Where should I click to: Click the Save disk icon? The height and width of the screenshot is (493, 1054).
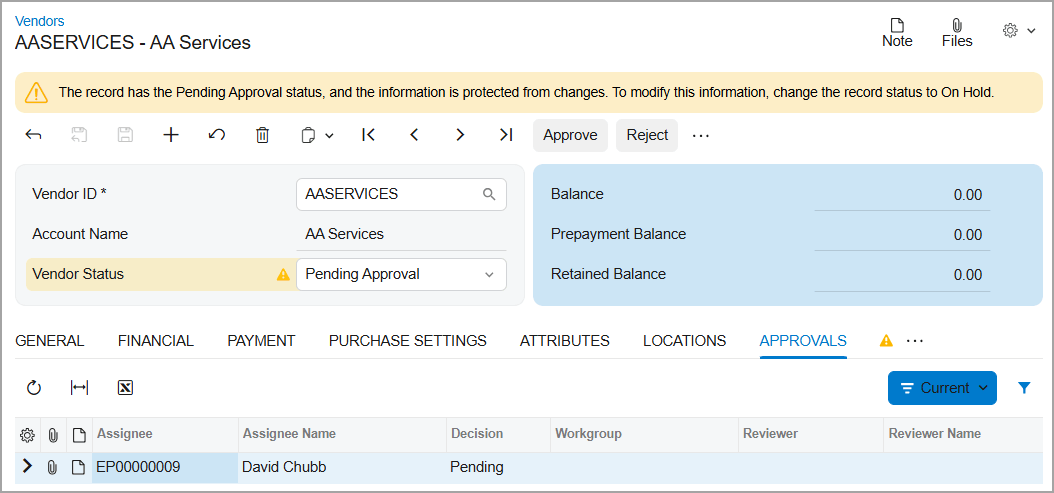(125, 135)
